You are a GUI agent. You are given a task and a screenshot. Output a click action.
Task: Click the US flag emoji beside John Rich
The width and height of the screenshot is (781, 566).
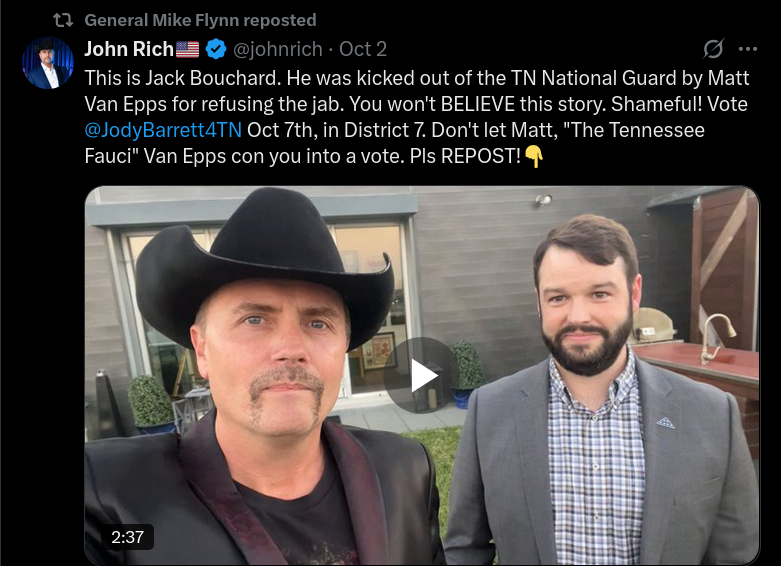(188, 49)
